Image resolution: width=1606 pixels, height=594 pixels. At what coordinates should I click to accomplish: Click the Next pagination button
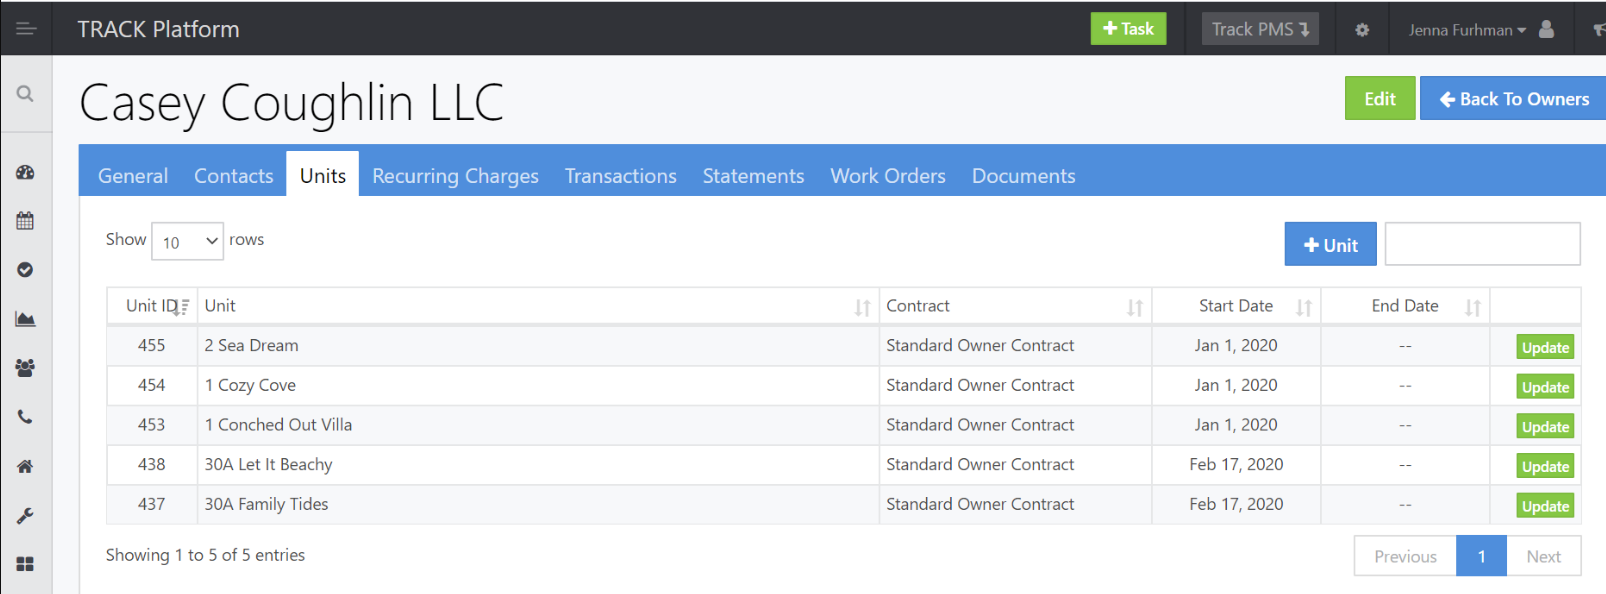point(1543,556)
